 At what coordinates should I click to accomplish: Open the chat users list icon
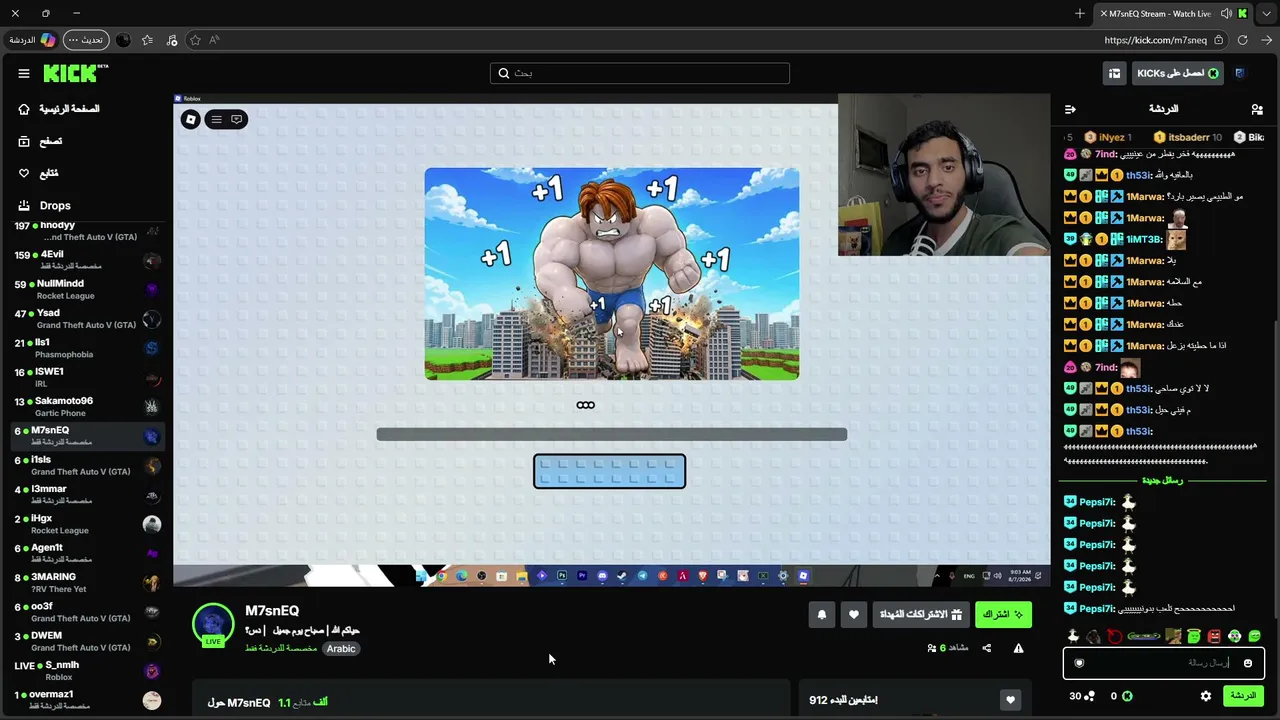pyautogui.click(x=1257, y=109)
